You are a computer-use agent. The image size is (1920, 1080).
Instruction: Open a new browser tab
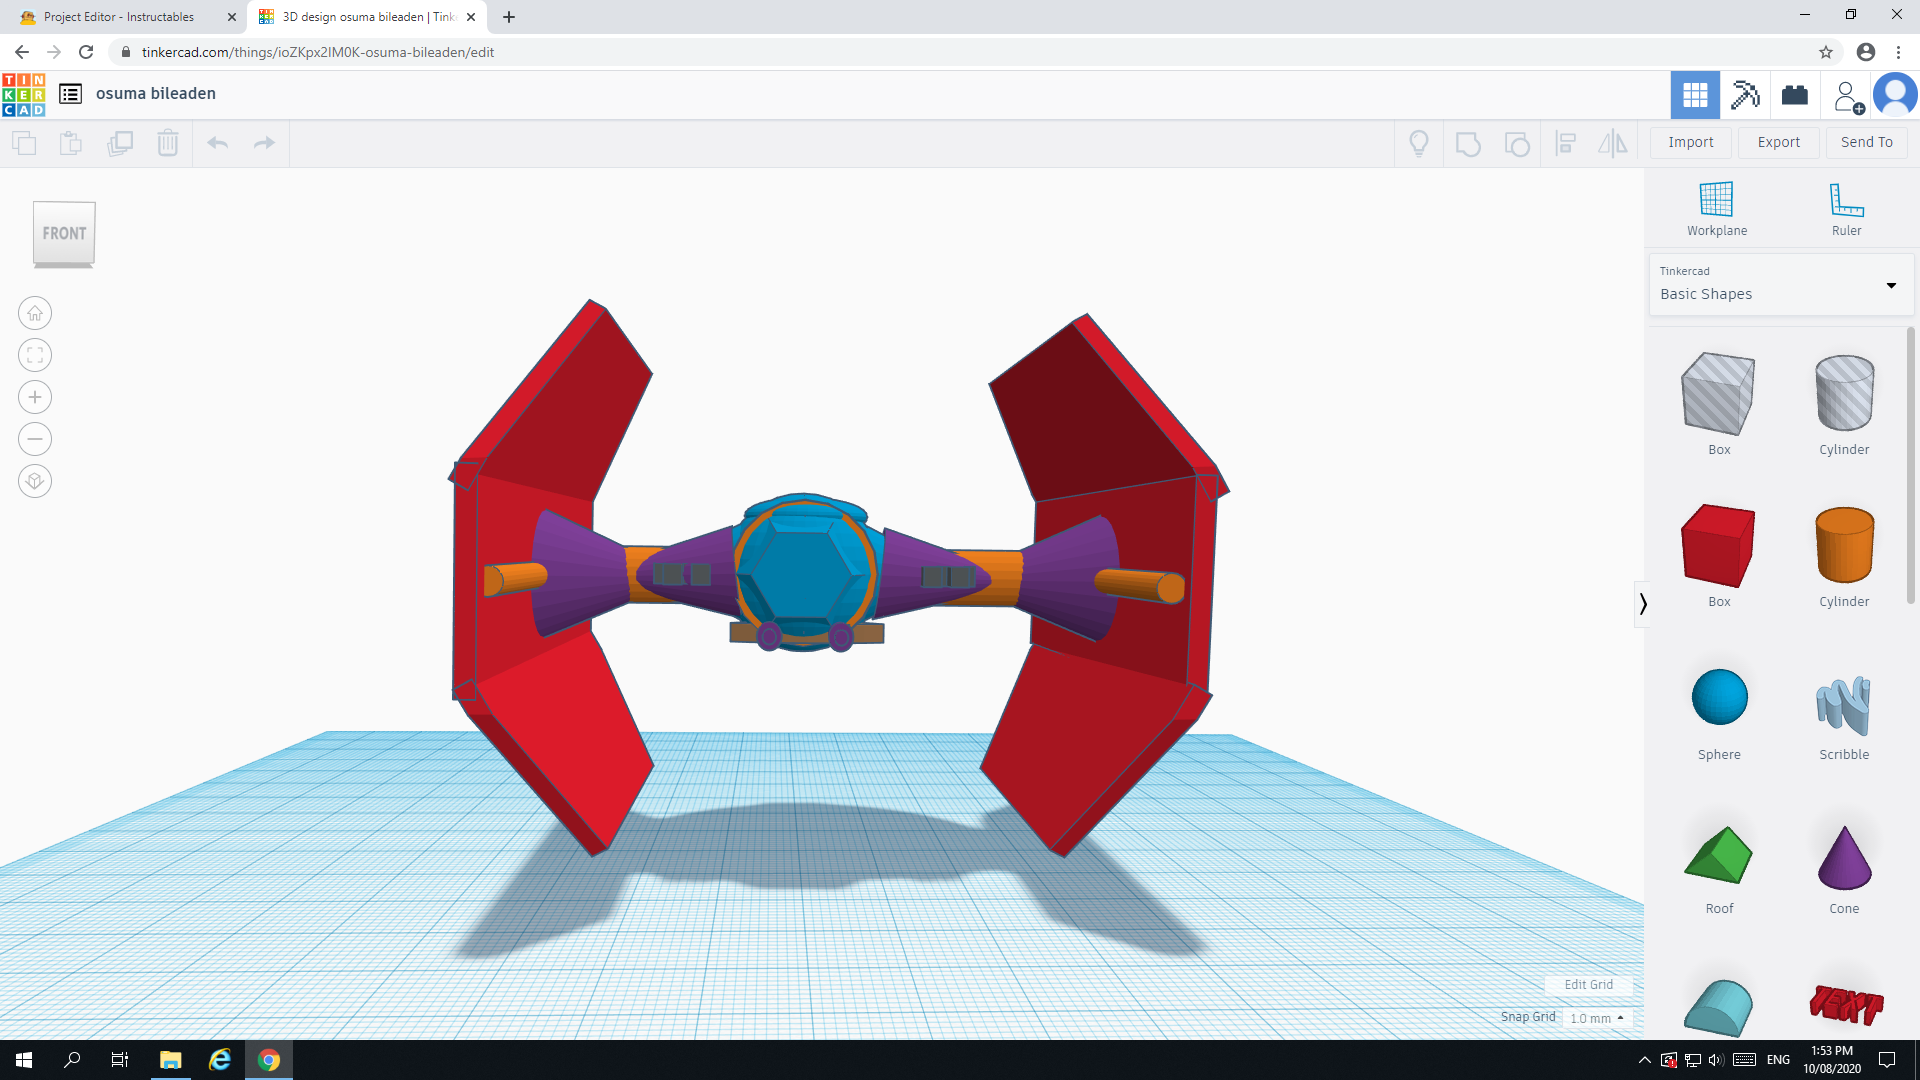(x=509, y=17)
